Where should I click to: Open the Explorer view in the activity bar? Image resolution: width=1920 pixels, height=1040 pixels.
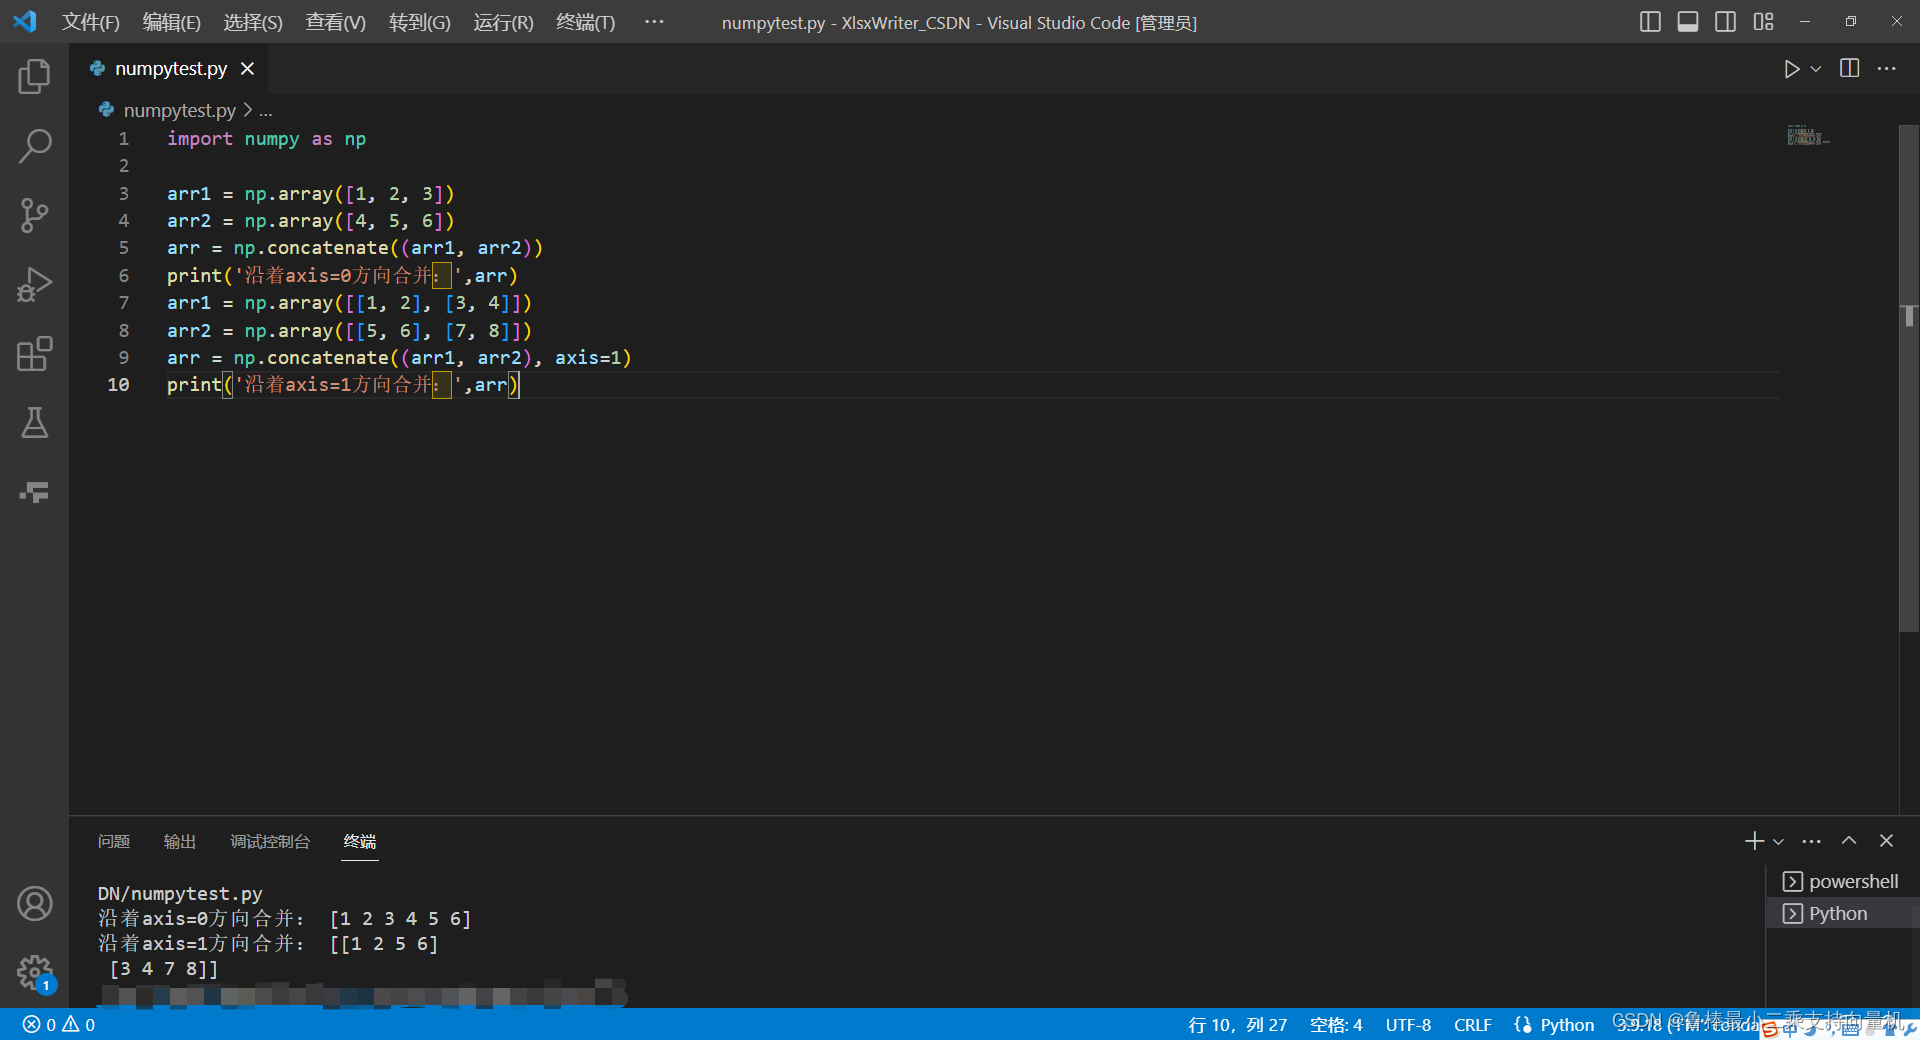click(34, 76)
